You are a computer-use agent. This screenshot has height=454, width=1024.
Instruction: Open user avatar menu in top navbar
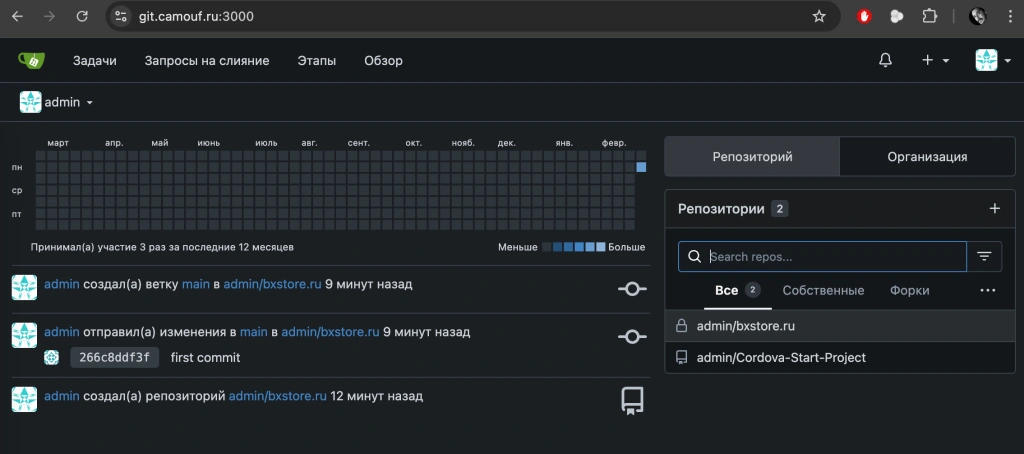991,60
